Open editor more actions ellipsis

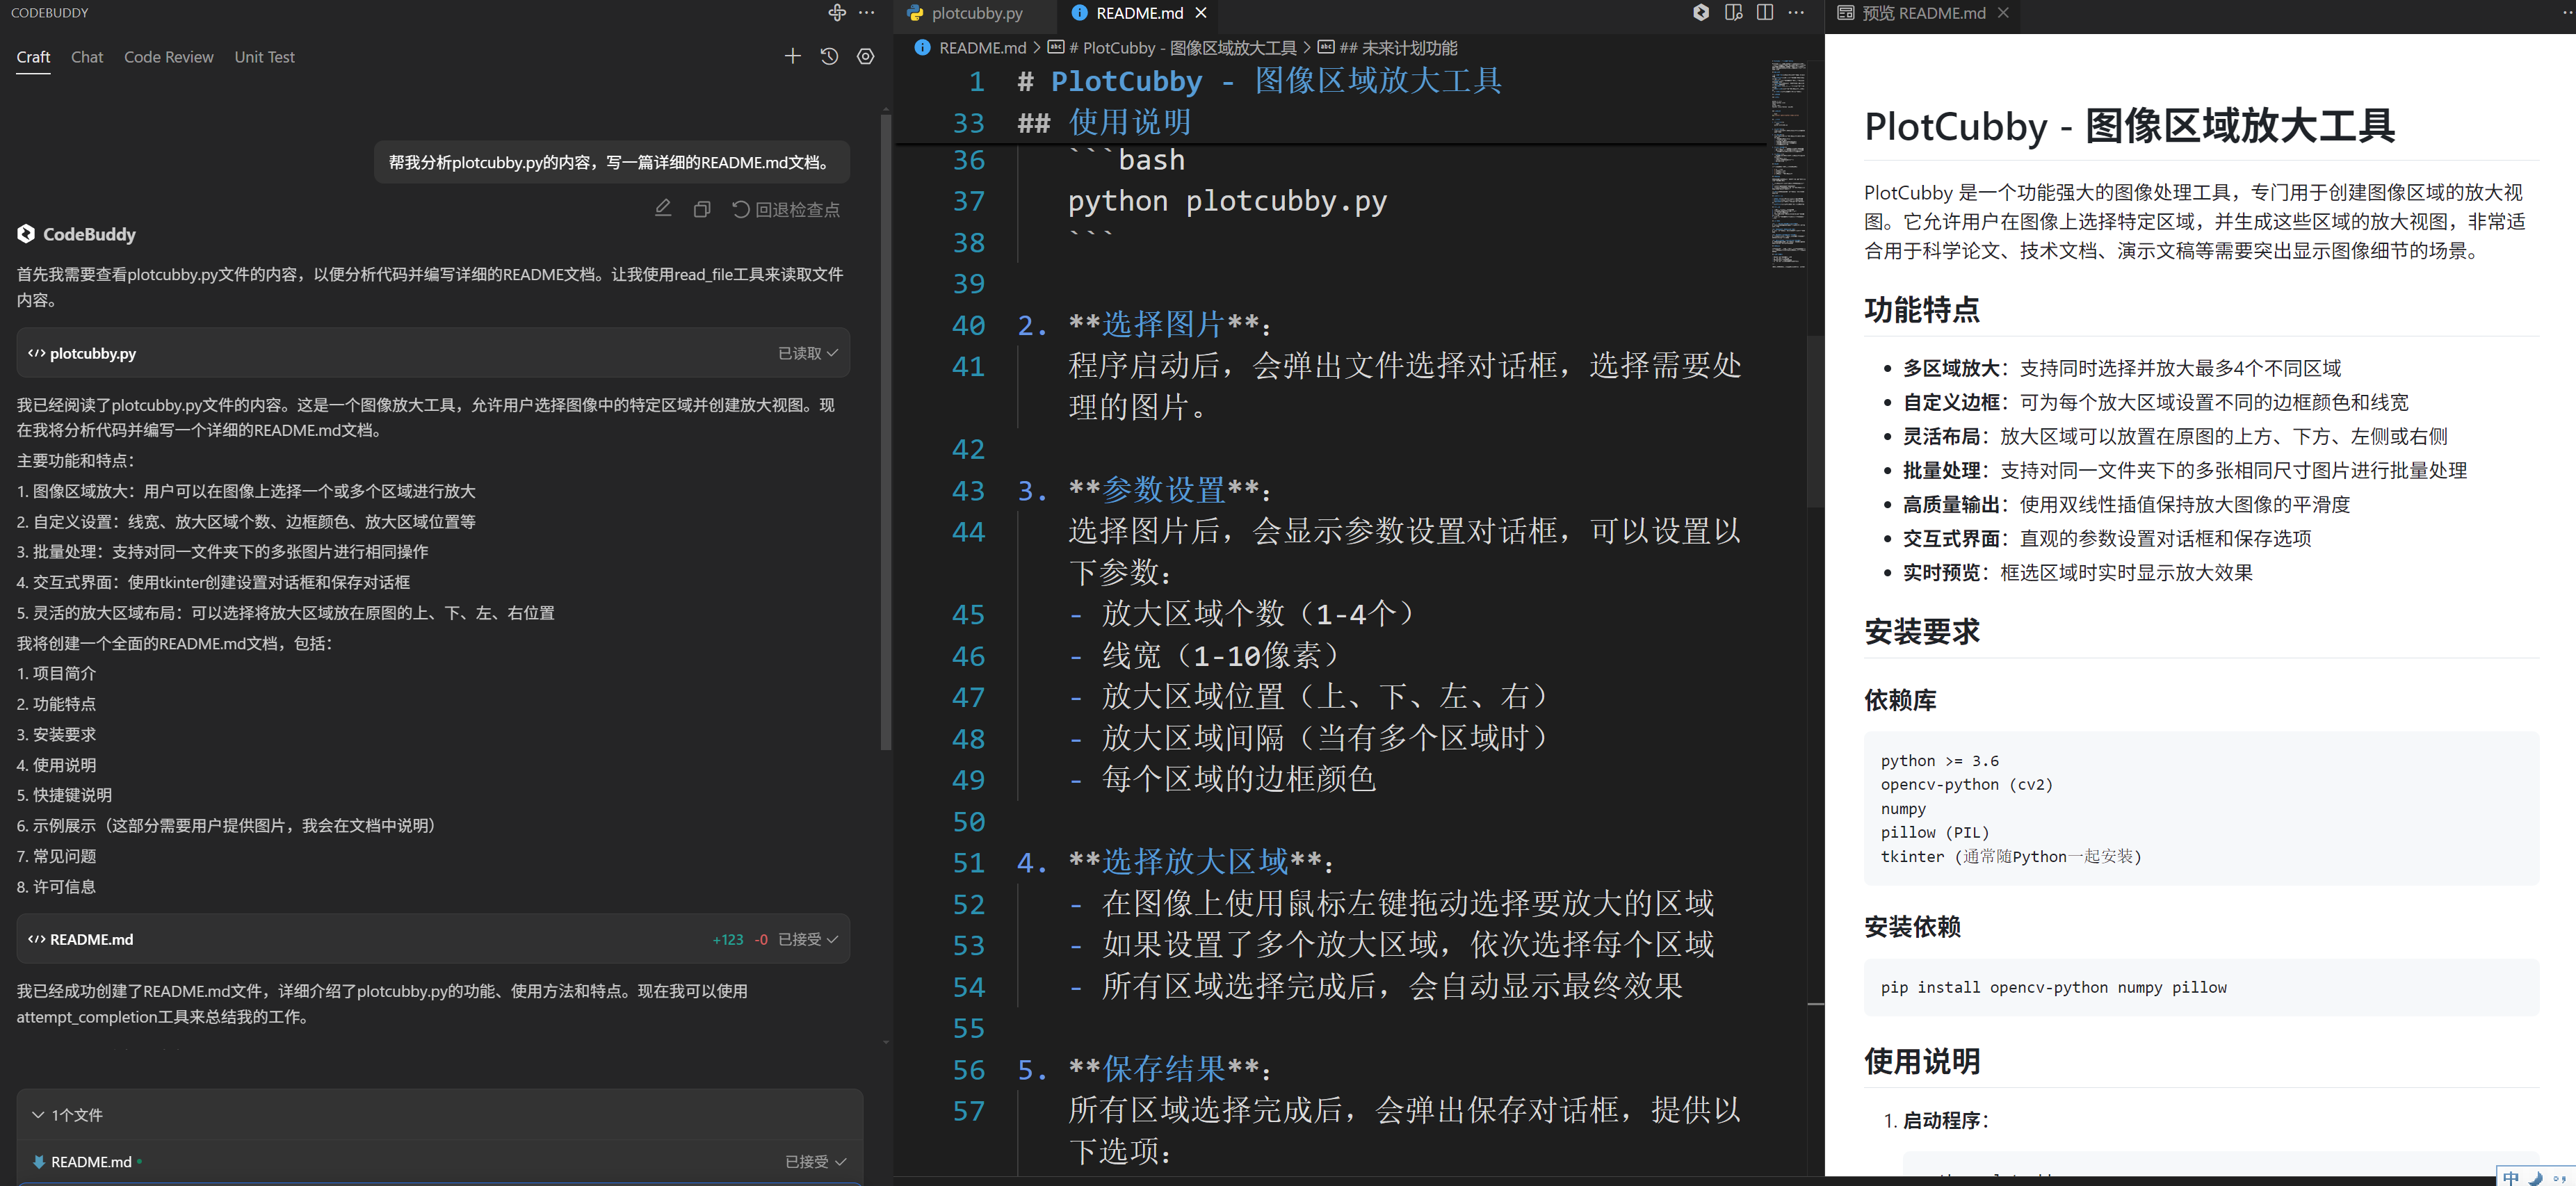click(1797, 13)
